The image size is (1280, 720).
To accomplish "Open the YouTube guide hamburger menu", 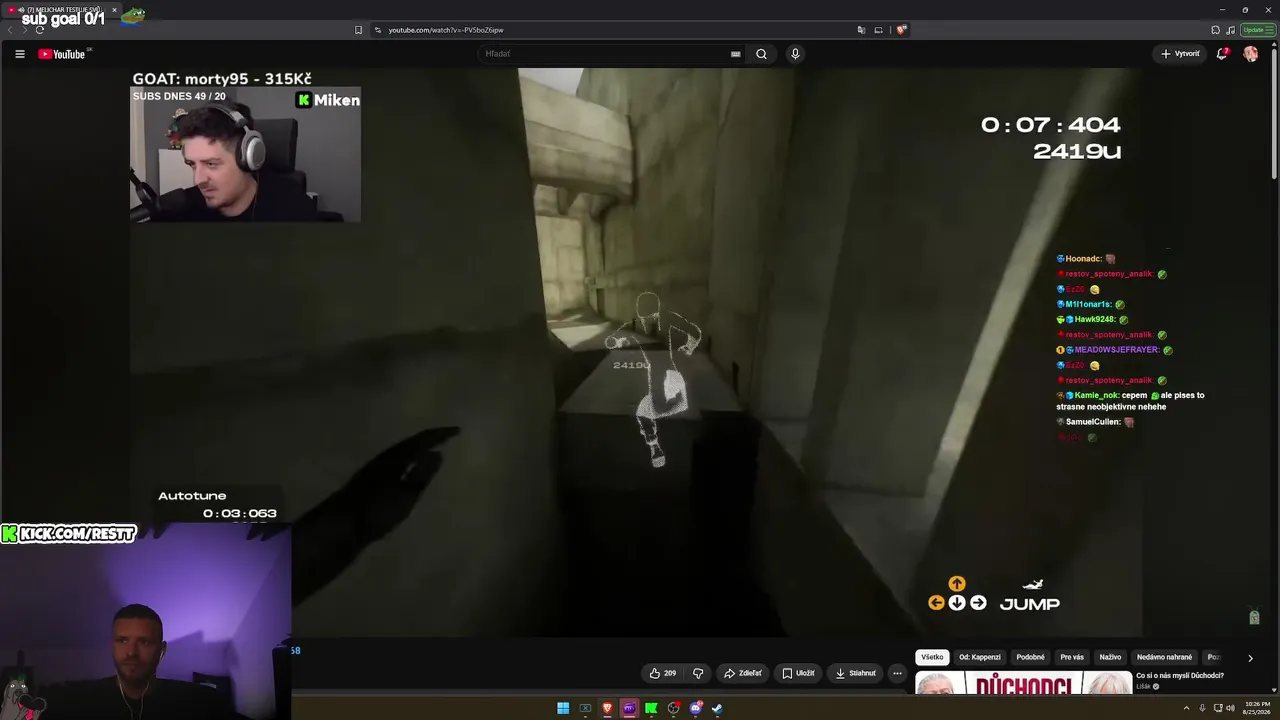I will point(20,54).
